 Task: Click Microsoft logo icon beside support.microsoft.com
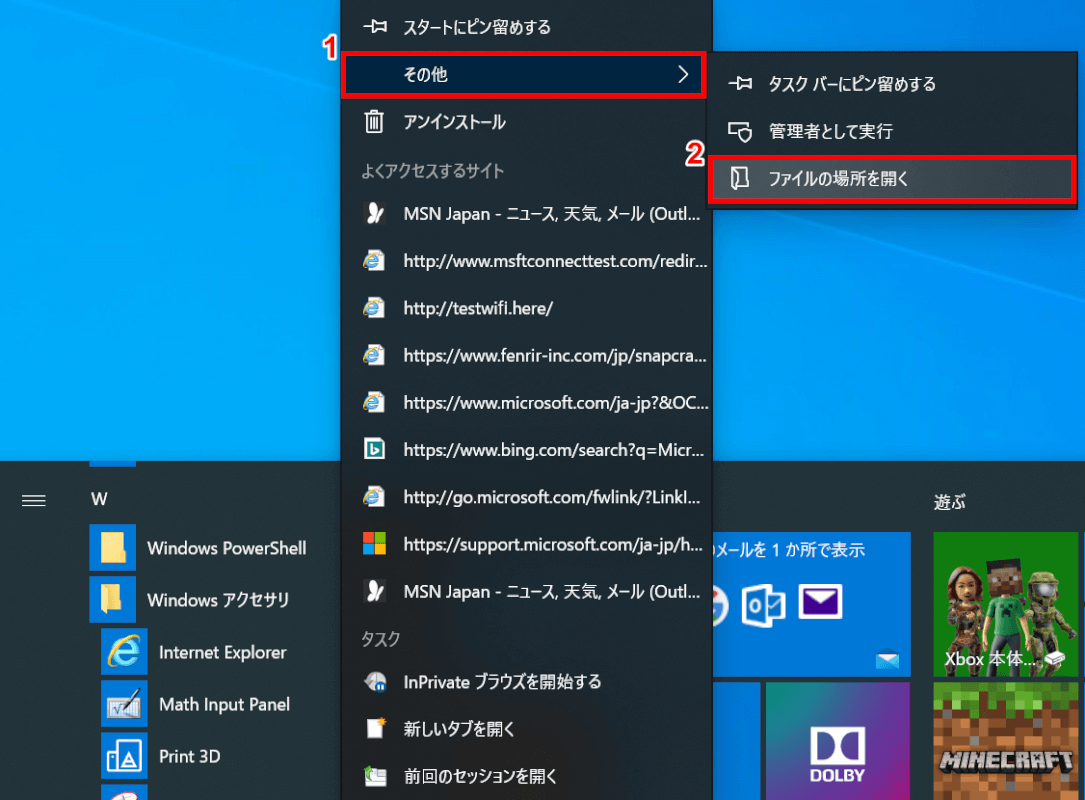pos(374,544)
